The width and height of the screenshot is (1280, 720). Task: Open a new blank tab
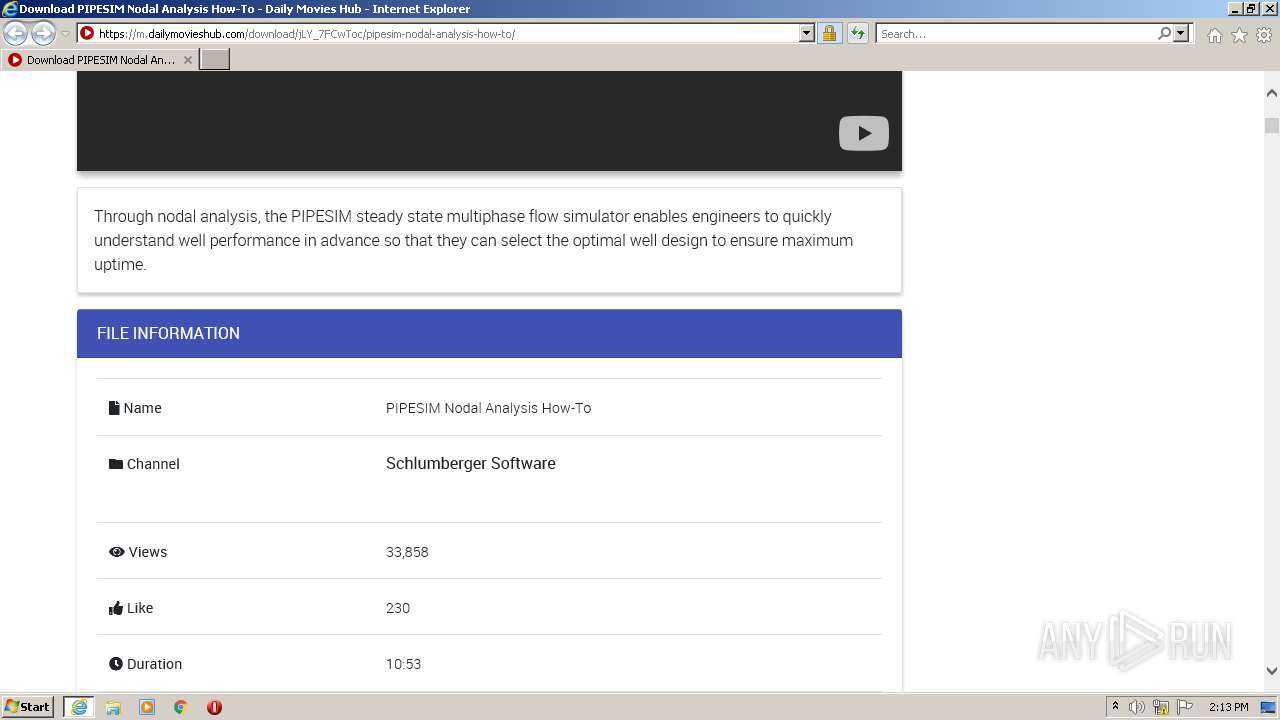215,60
